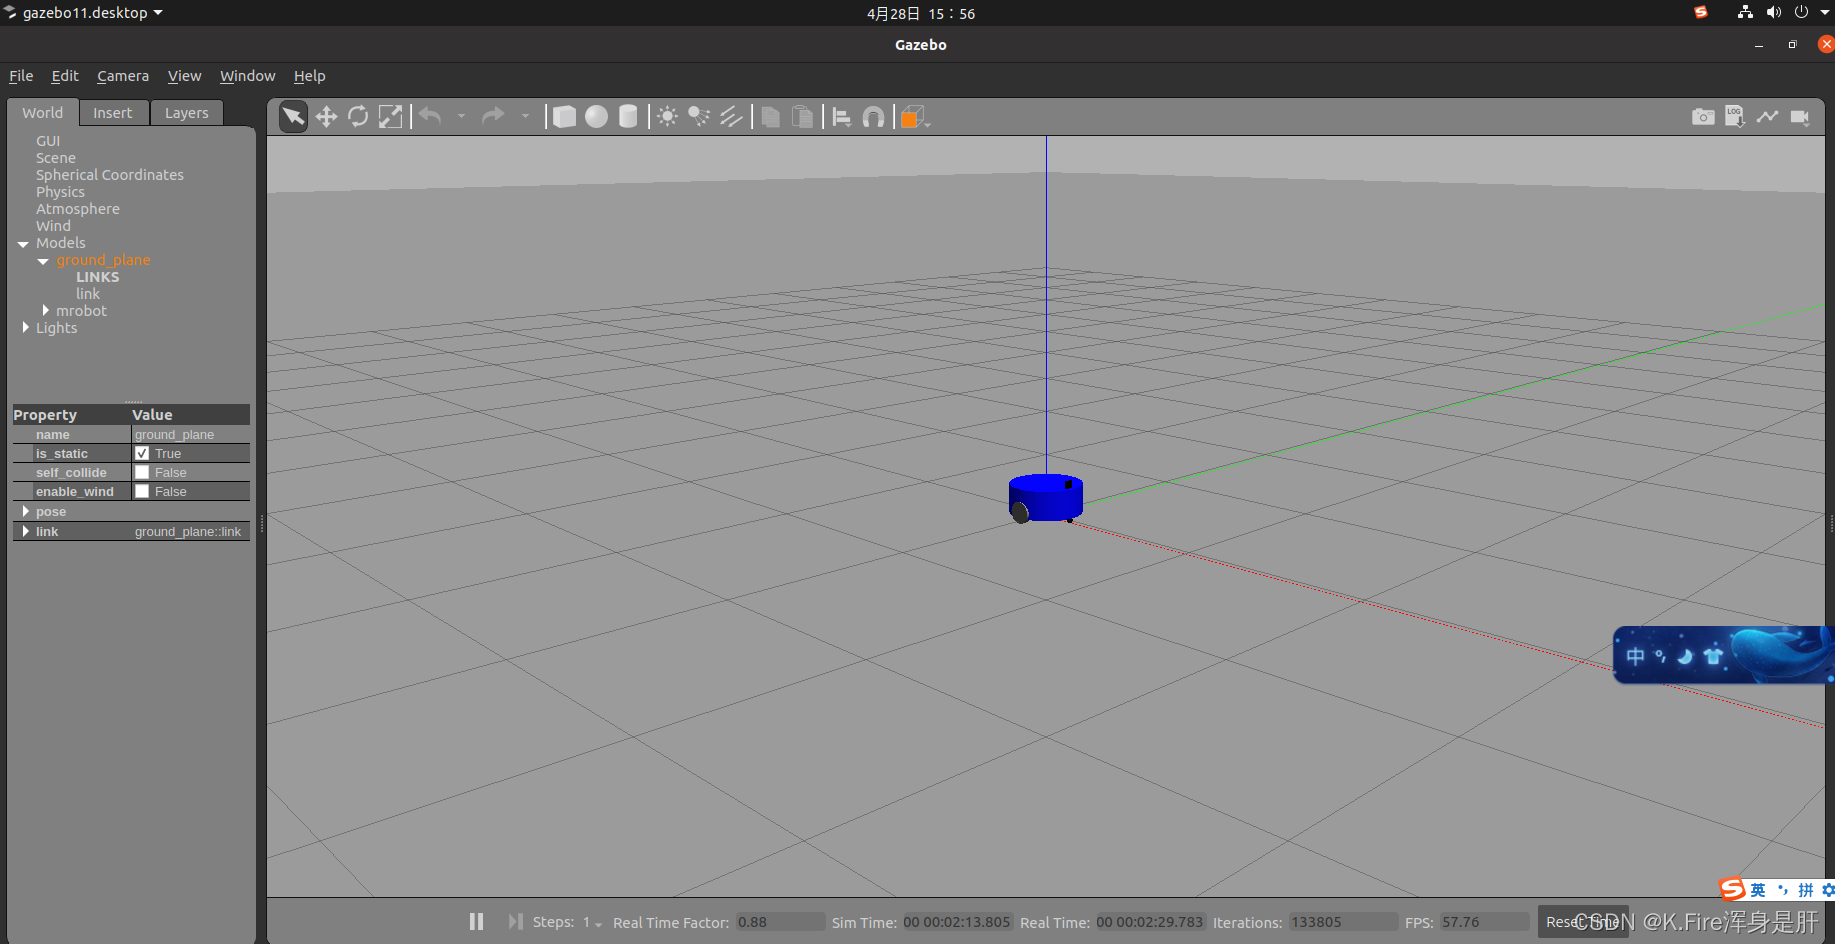Open the Camera menu
This screenshot has width=1835, height=944.
pos(123,76)
